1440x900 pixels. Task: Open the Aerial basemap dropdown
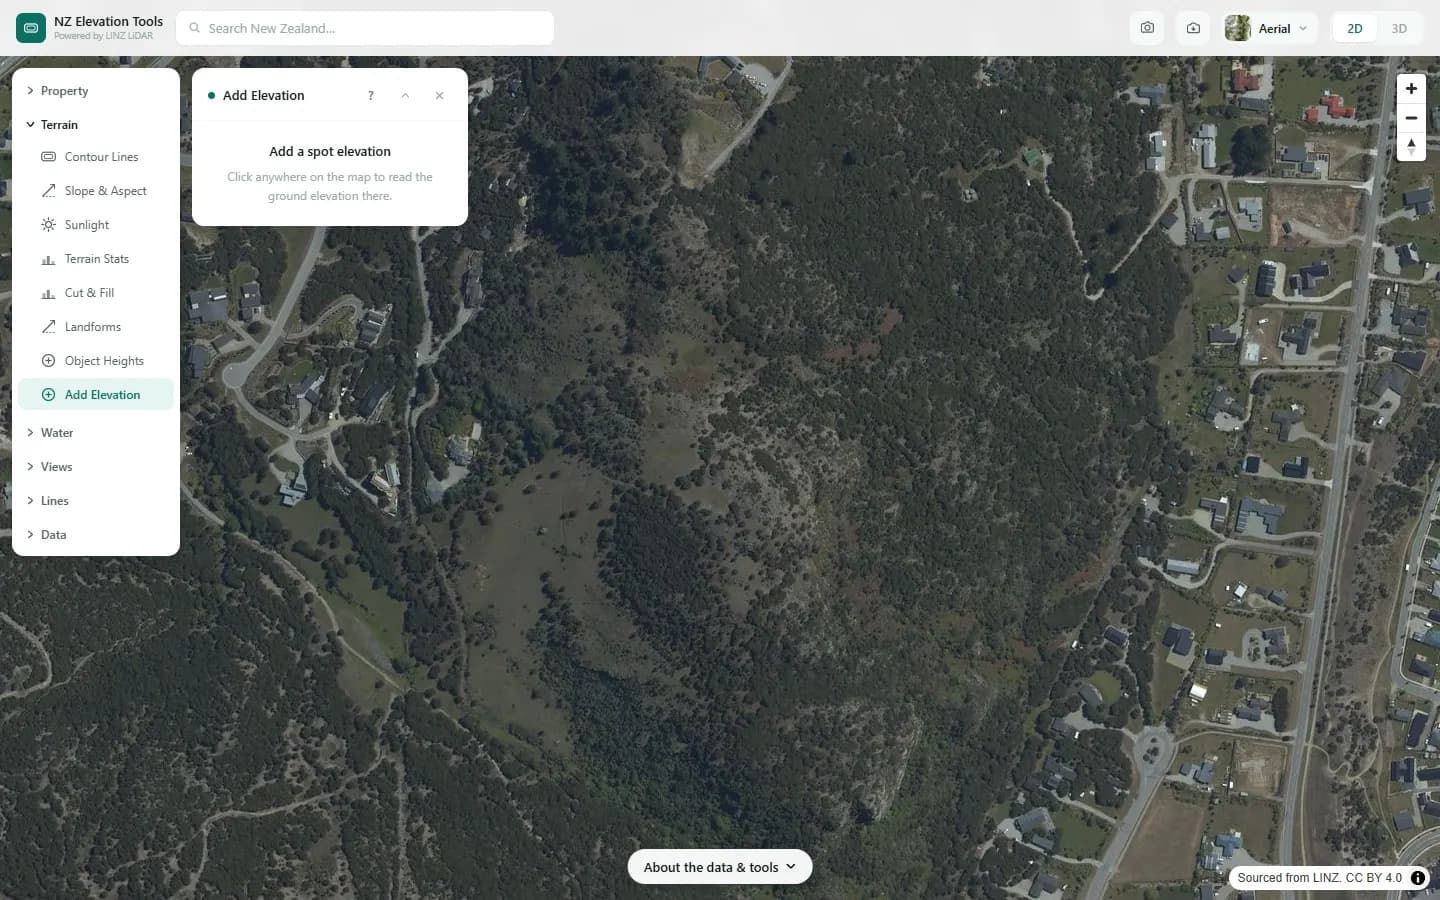coord(1268,28)
